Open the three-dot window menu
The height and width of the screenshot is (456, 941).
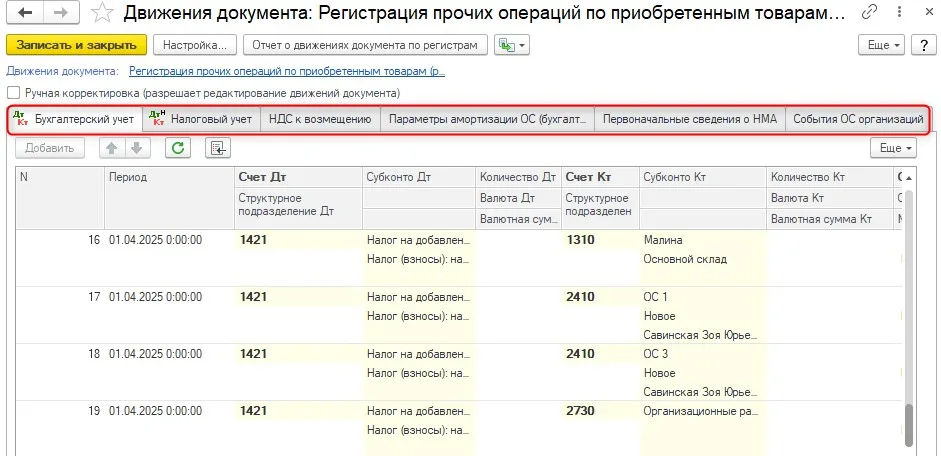click(x=898, y=12)
